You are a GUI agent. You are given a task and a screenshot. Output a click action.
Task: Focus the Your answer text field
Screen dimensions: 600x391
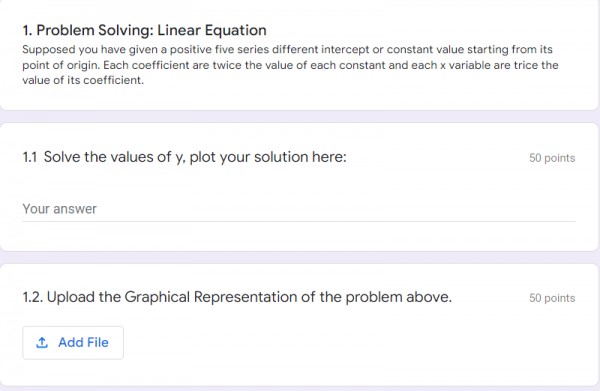[299, 209]
